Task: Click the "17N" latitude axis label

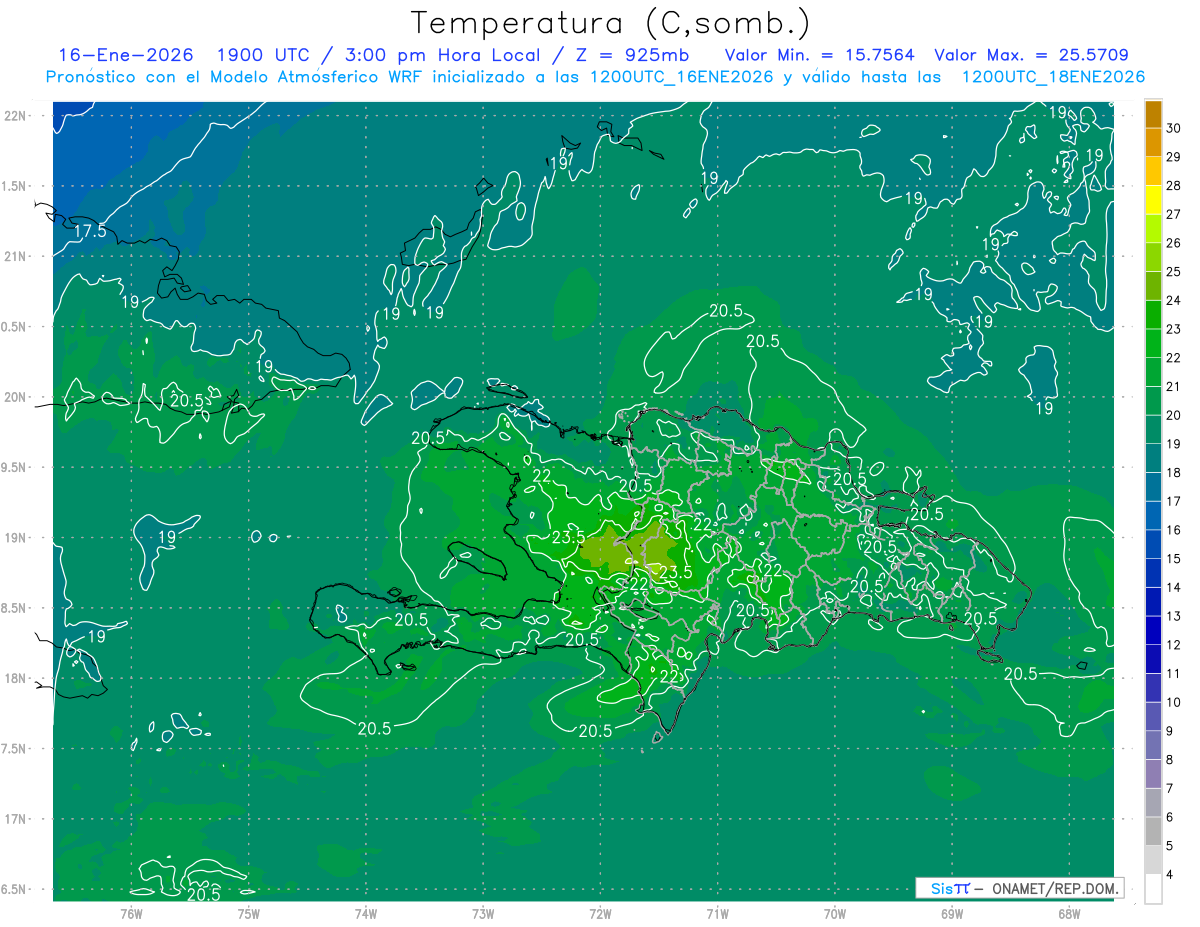Action: 17,819
